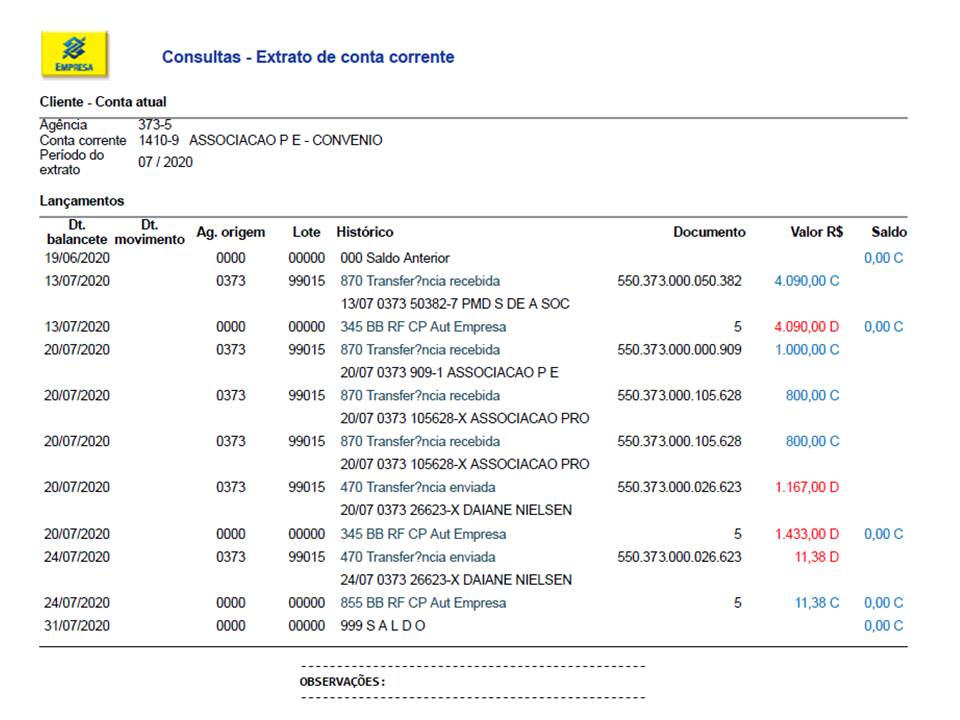This screenshot has height=720, width=960.
Task: Click the 1.167,00 D debit value
Action: click(806, 487)
